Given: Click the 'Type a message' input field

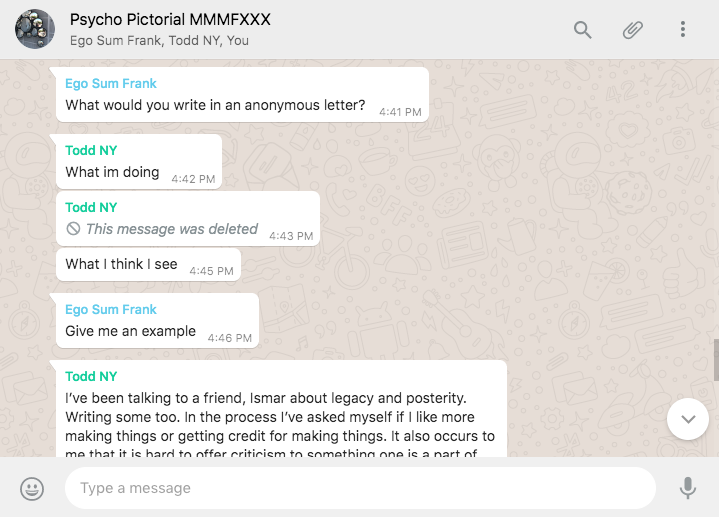Looking at the screenshot, I should pyautogui.click(x=360, y=488).
